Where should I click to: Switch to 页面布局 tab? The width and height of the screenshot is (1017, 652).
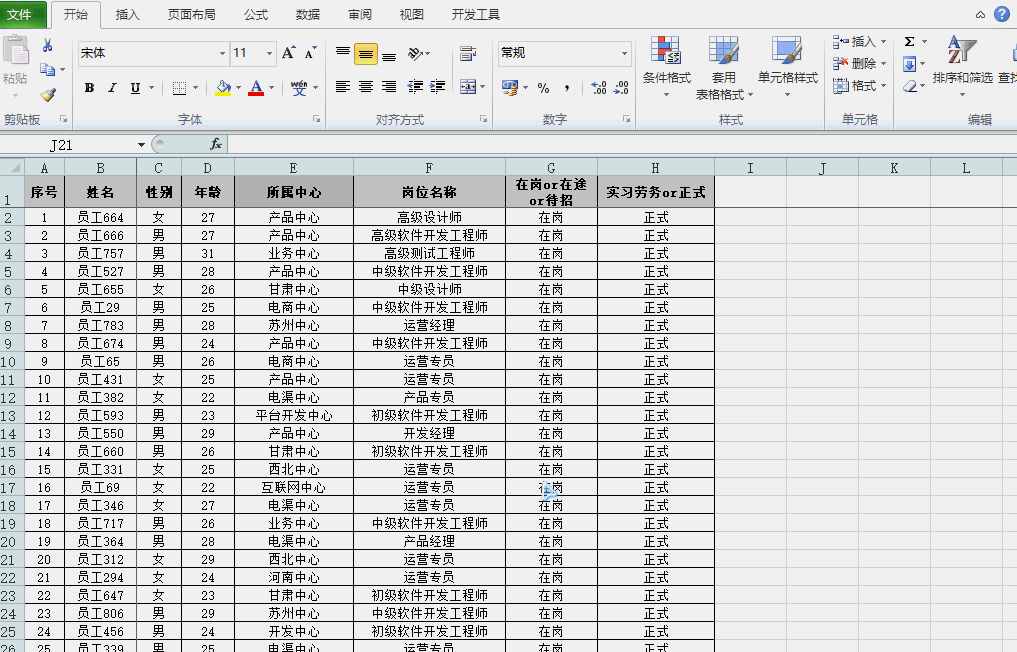tap(191, 14)
